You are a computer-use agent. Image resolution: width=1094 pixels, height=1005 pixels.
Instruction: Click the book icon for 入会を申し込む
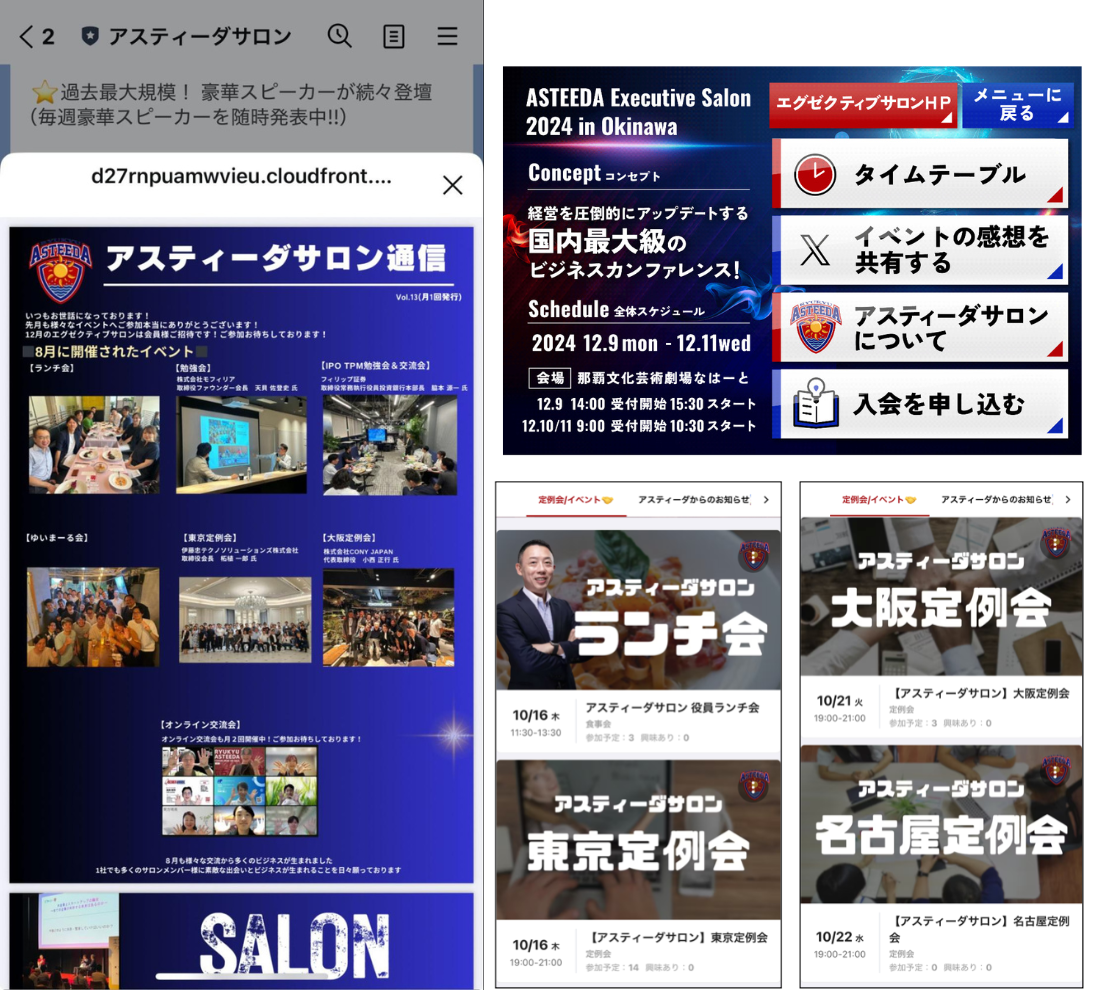click(x=815, y=404)
